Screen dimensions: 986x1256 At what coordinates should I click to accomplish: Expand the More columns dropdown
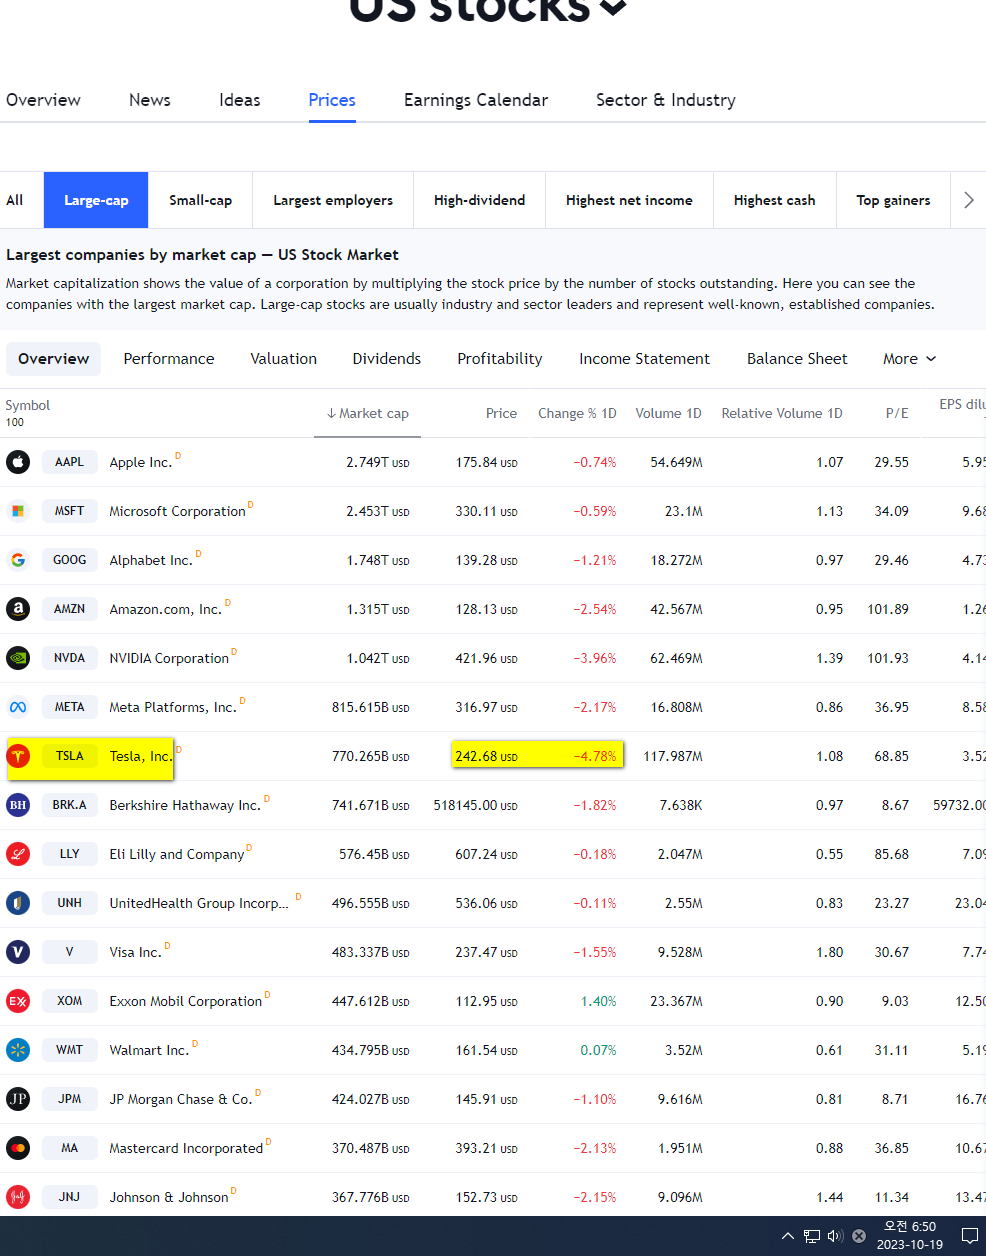(910, 359)
